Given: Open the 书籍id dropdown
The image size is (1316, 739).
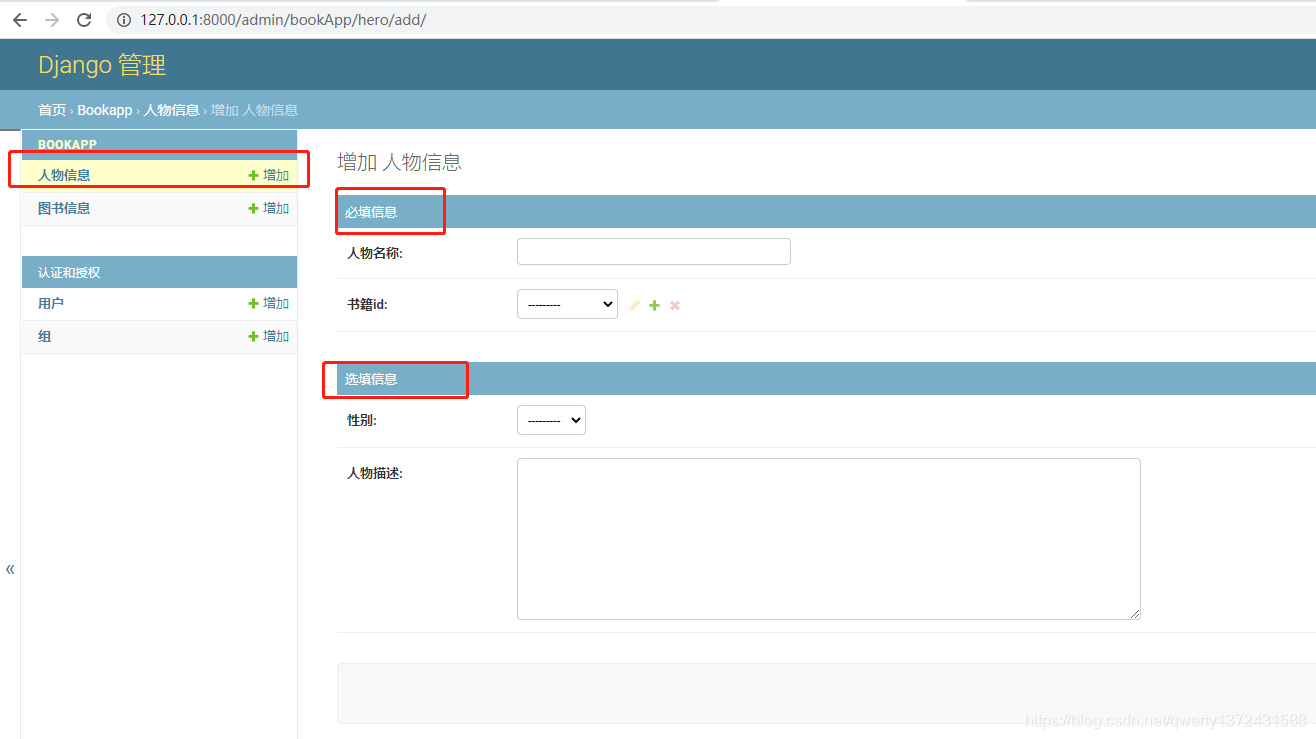Looking at the screenshot, I should [x=567, y=304].
